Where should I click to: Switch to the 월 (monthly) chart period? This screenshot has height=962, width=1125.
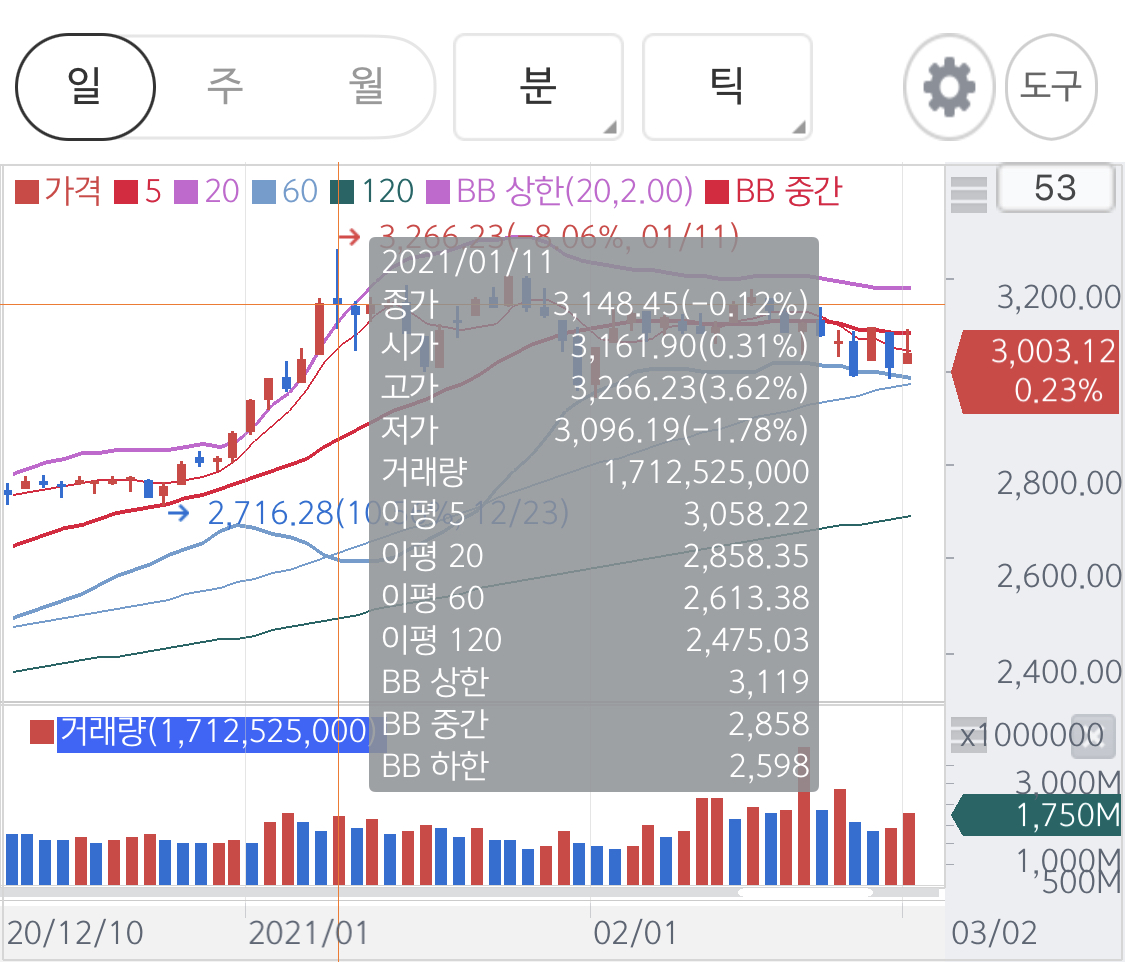point(366,87)
